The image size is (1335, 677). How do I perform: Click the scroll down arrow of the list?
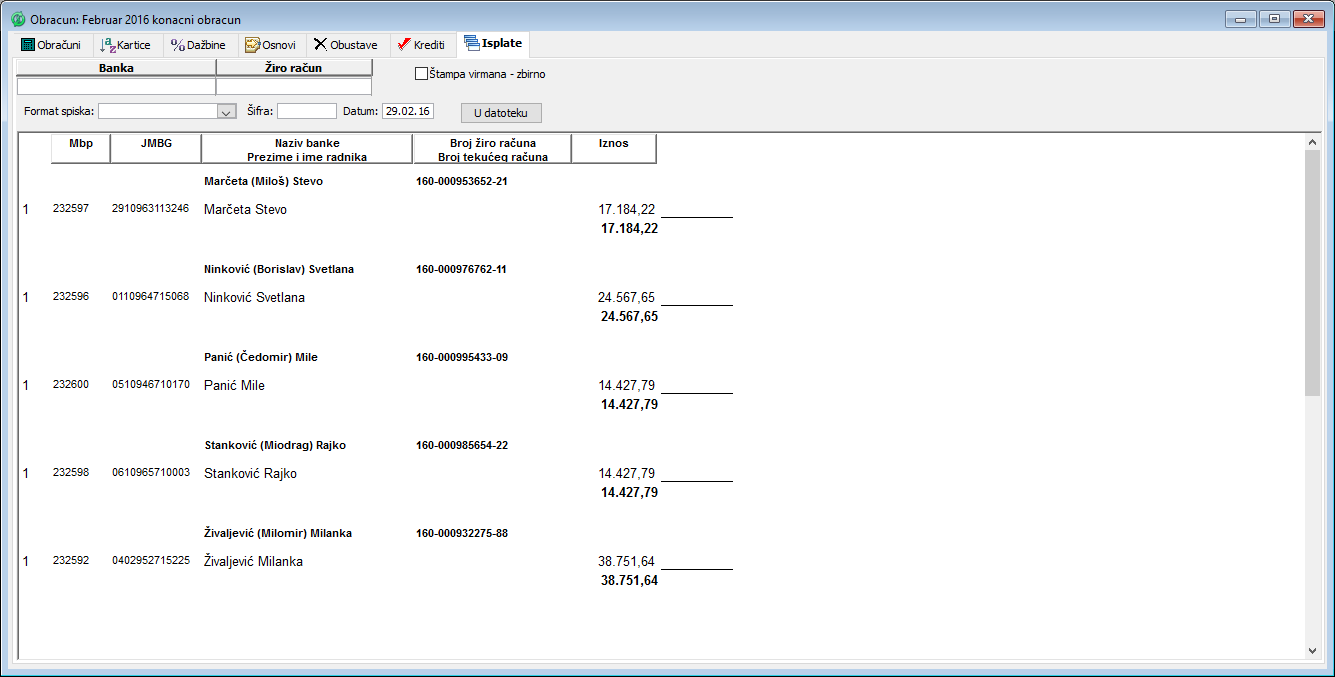(x=1313, y=650)
